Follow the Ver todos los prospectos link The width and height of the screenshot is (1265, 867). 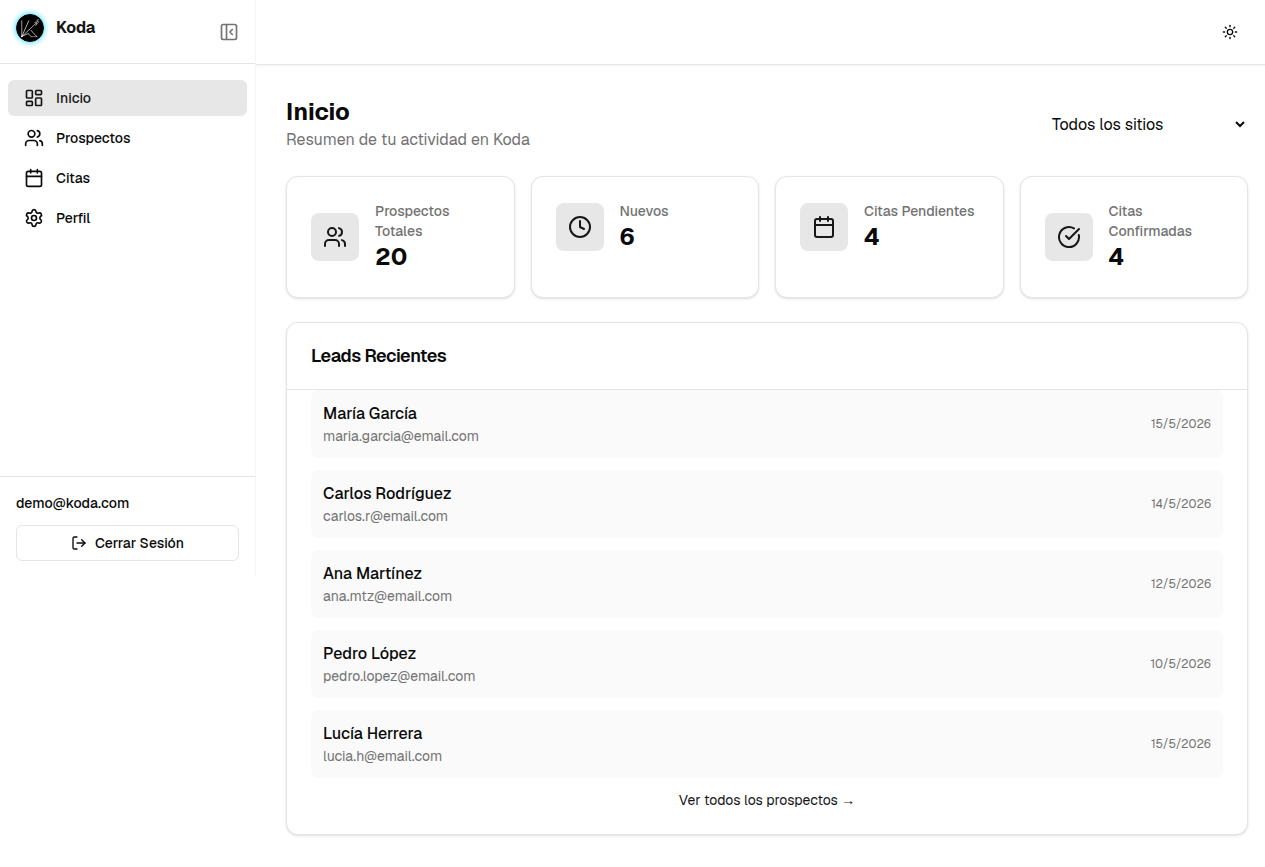coord(766,801)
